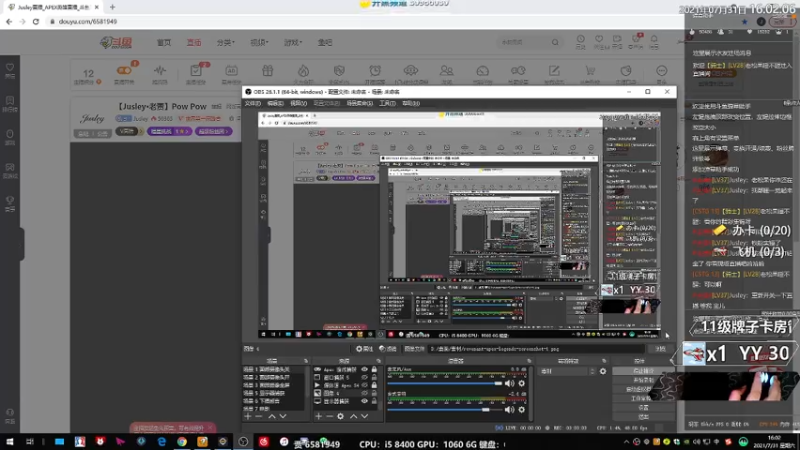Viewport: 800px width, 450px height.
Task: Open source Filters (滤镜) in OBS toolbar
Action: (x=388, y=349)
